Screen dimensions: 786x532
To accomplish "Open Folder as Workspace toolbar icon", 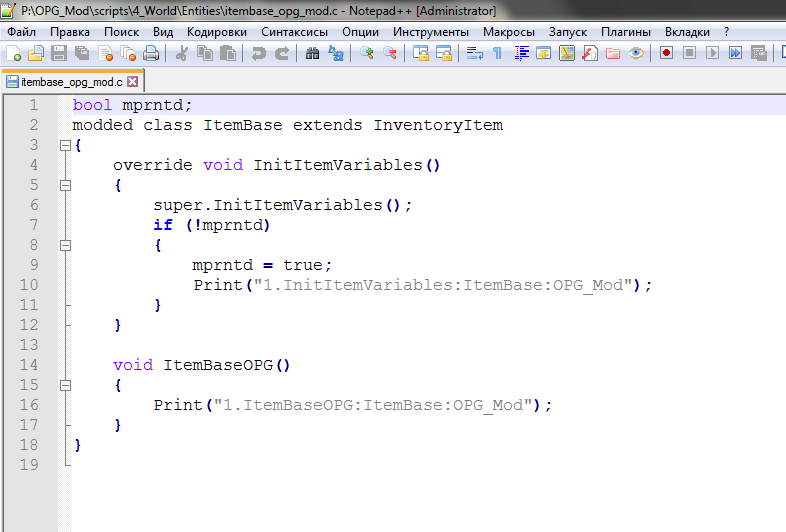I will point(613,53).
